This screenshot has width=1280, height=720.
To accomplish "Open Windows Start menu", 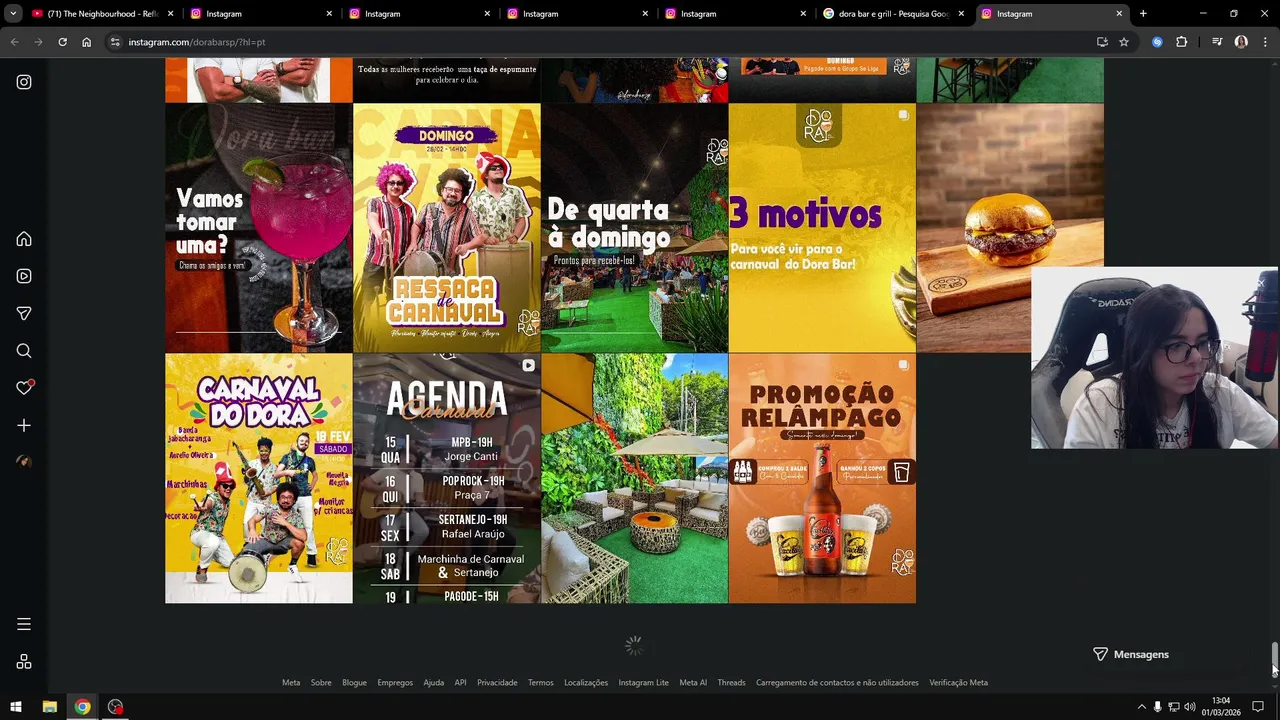I will coord(15,707).
